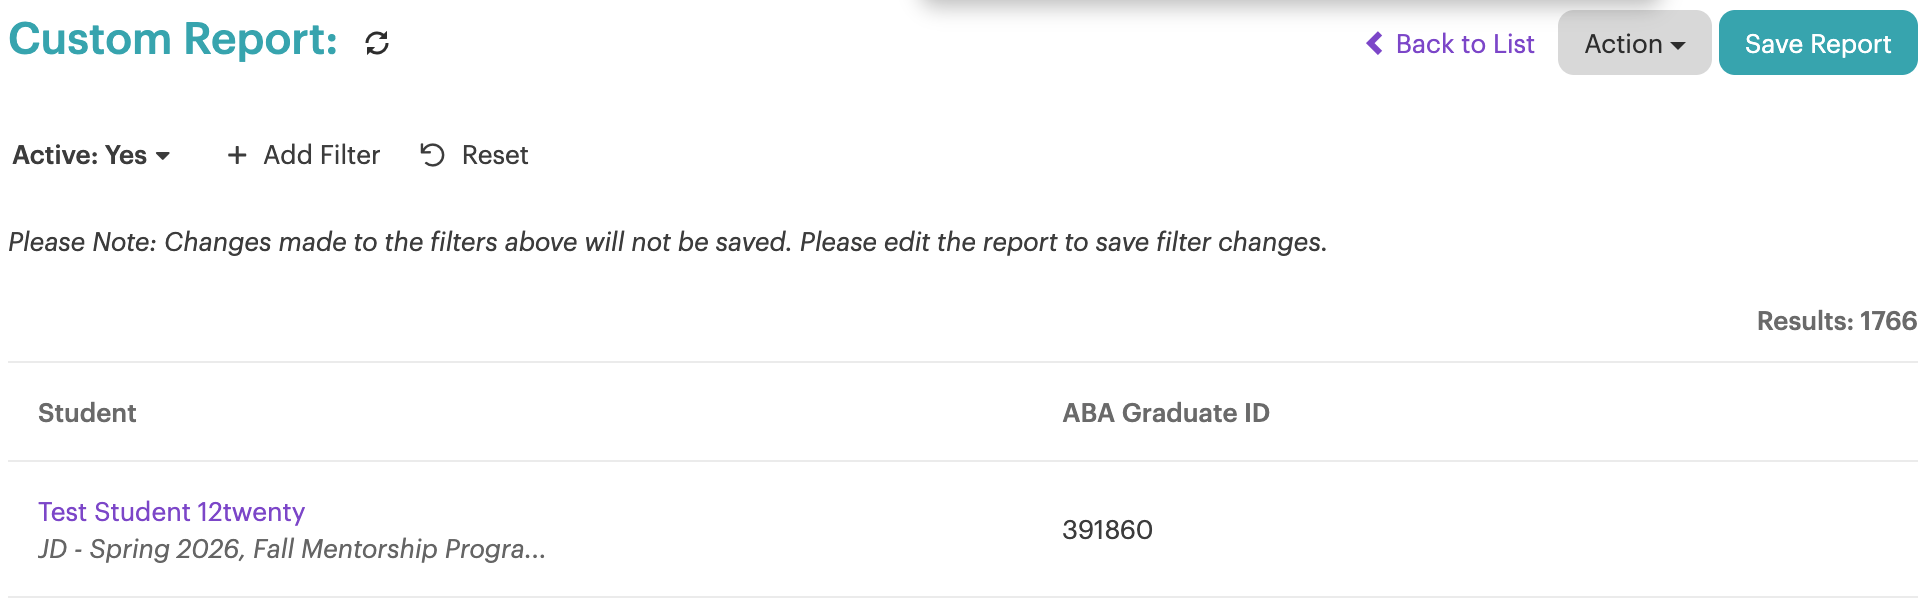Screen dimensions: 1924x610
Task: Click the circular arrow icon beside Reset
Action: (432, 155)
